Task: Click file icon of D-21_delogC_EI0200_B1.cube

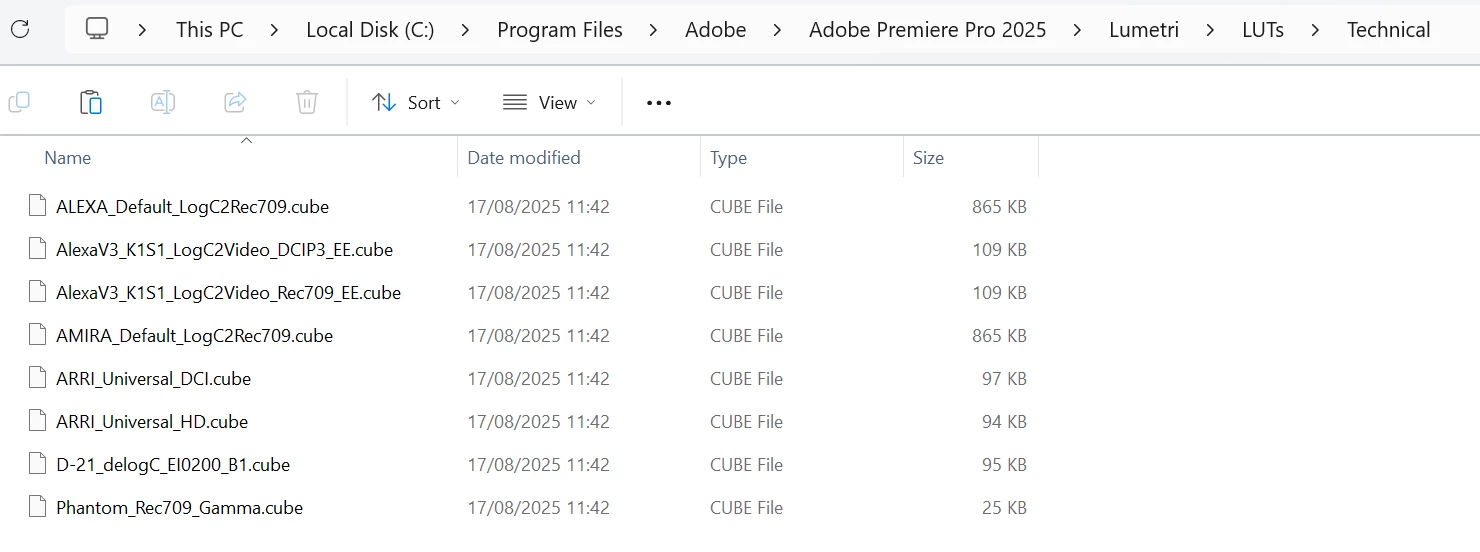Action: click(x=38, y=465)
